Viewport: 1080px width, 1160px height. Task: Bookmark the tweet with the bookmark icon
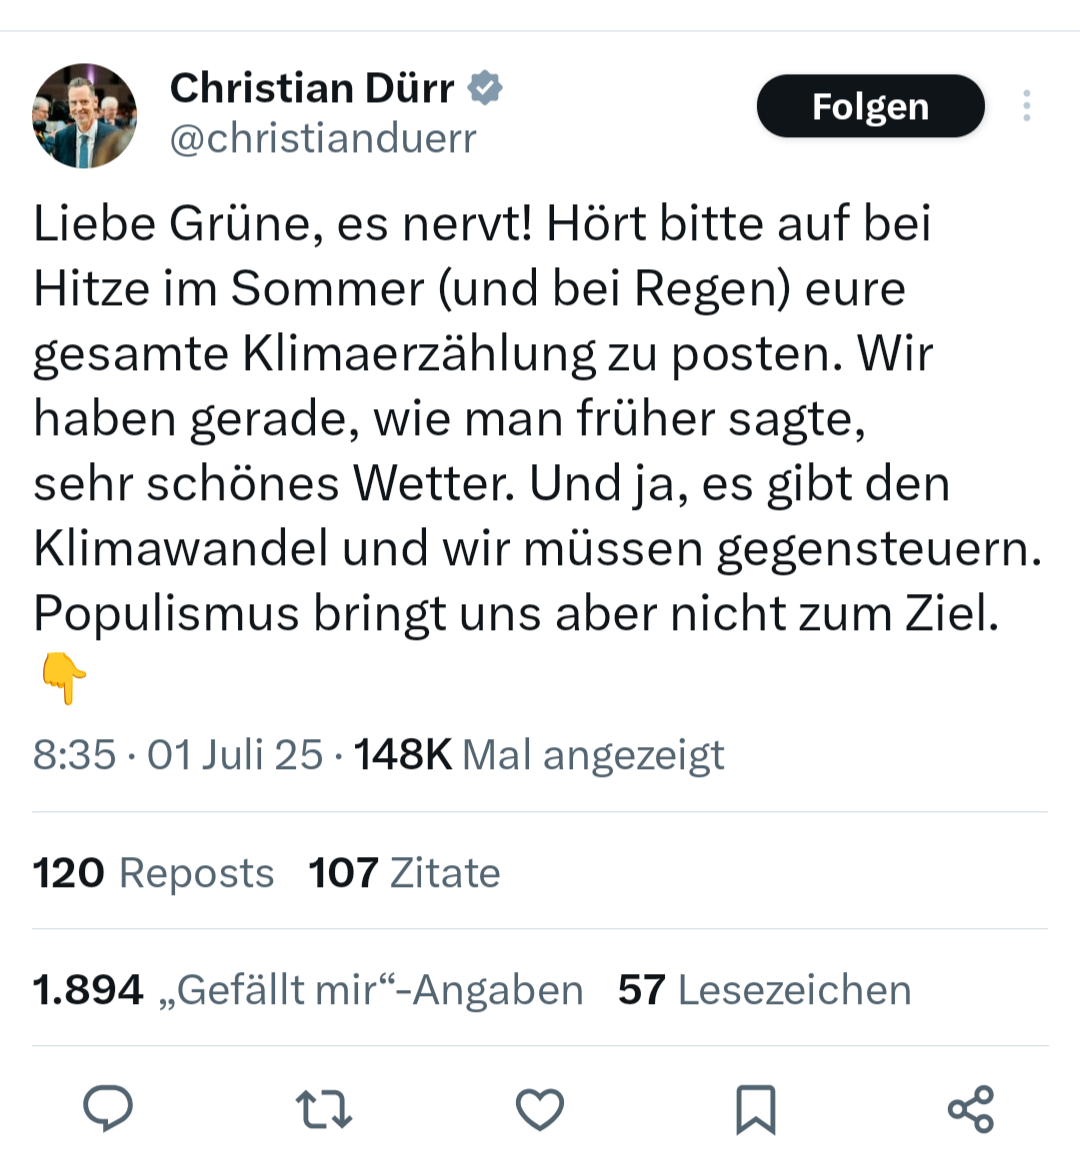[755, 1109]
